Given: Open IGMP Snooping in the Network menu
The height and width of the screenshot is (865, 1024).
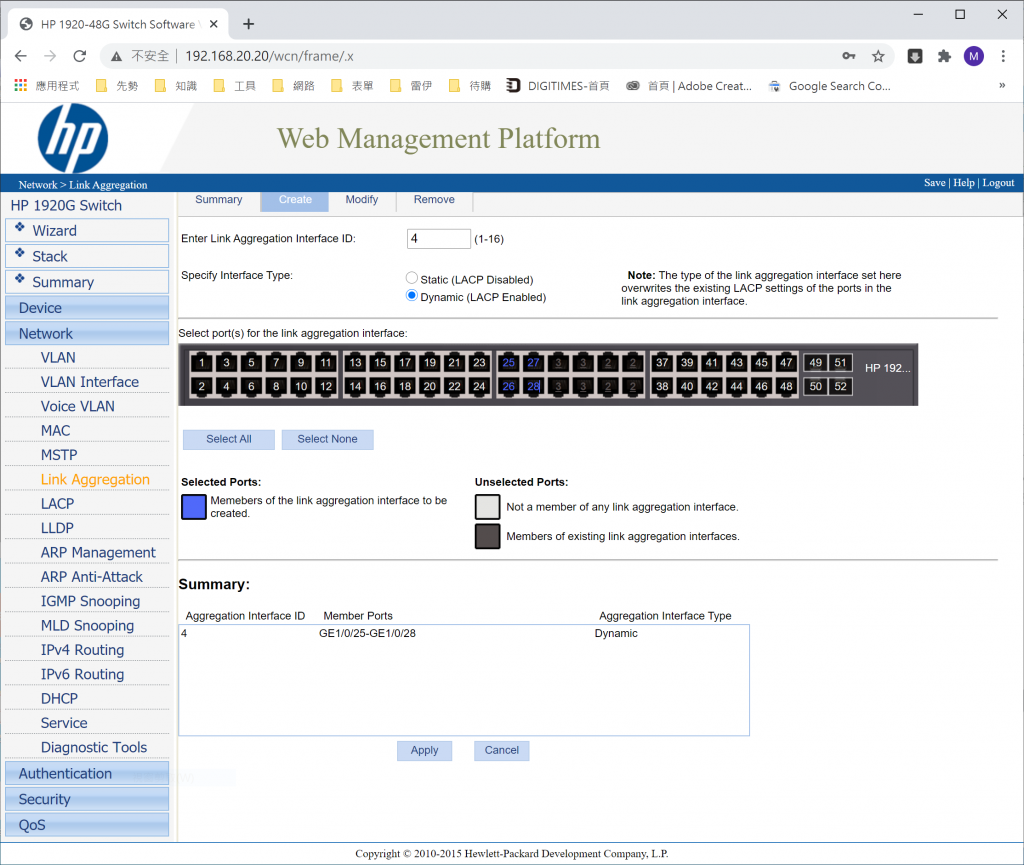Looking at the screenshot, I should tap(90, 601).
